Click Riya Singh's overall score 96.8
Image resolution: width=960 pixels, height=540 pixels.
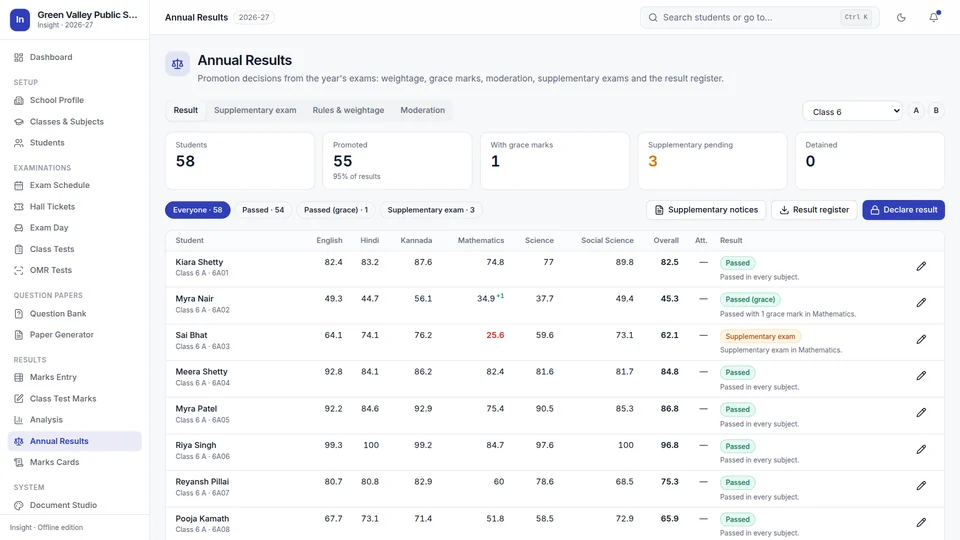click(x=669, y=446)
